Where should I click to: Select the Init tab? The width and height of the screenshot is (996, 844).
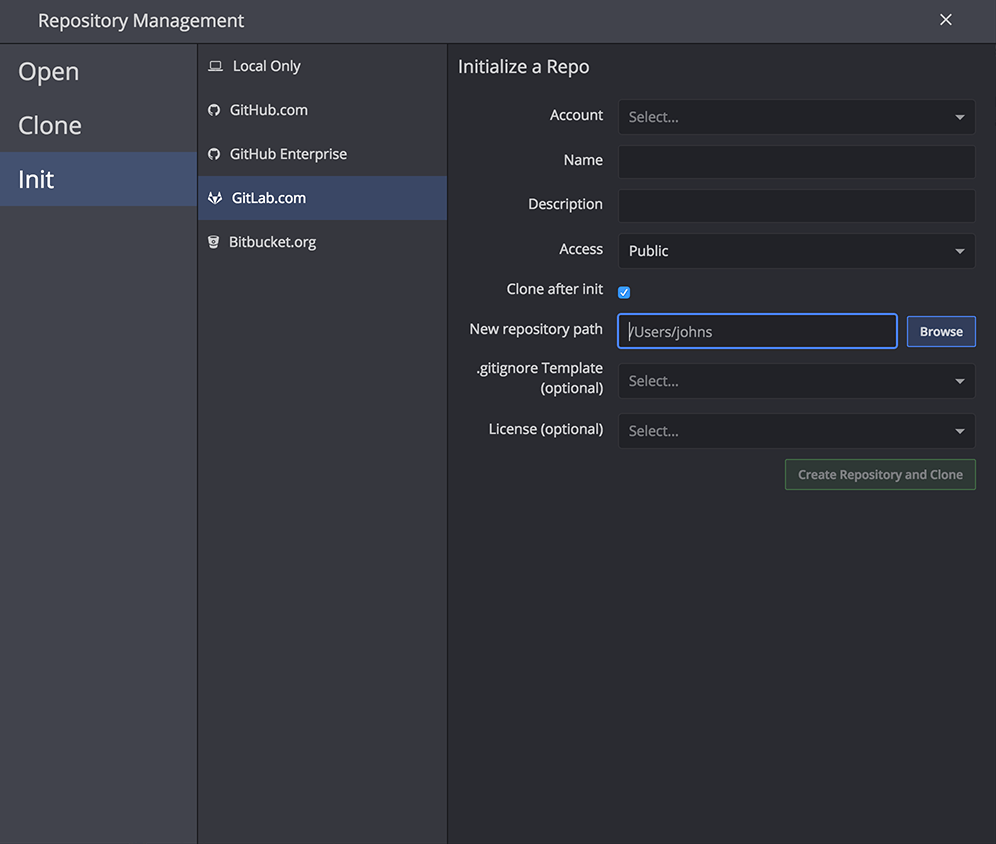pos(37,180)
